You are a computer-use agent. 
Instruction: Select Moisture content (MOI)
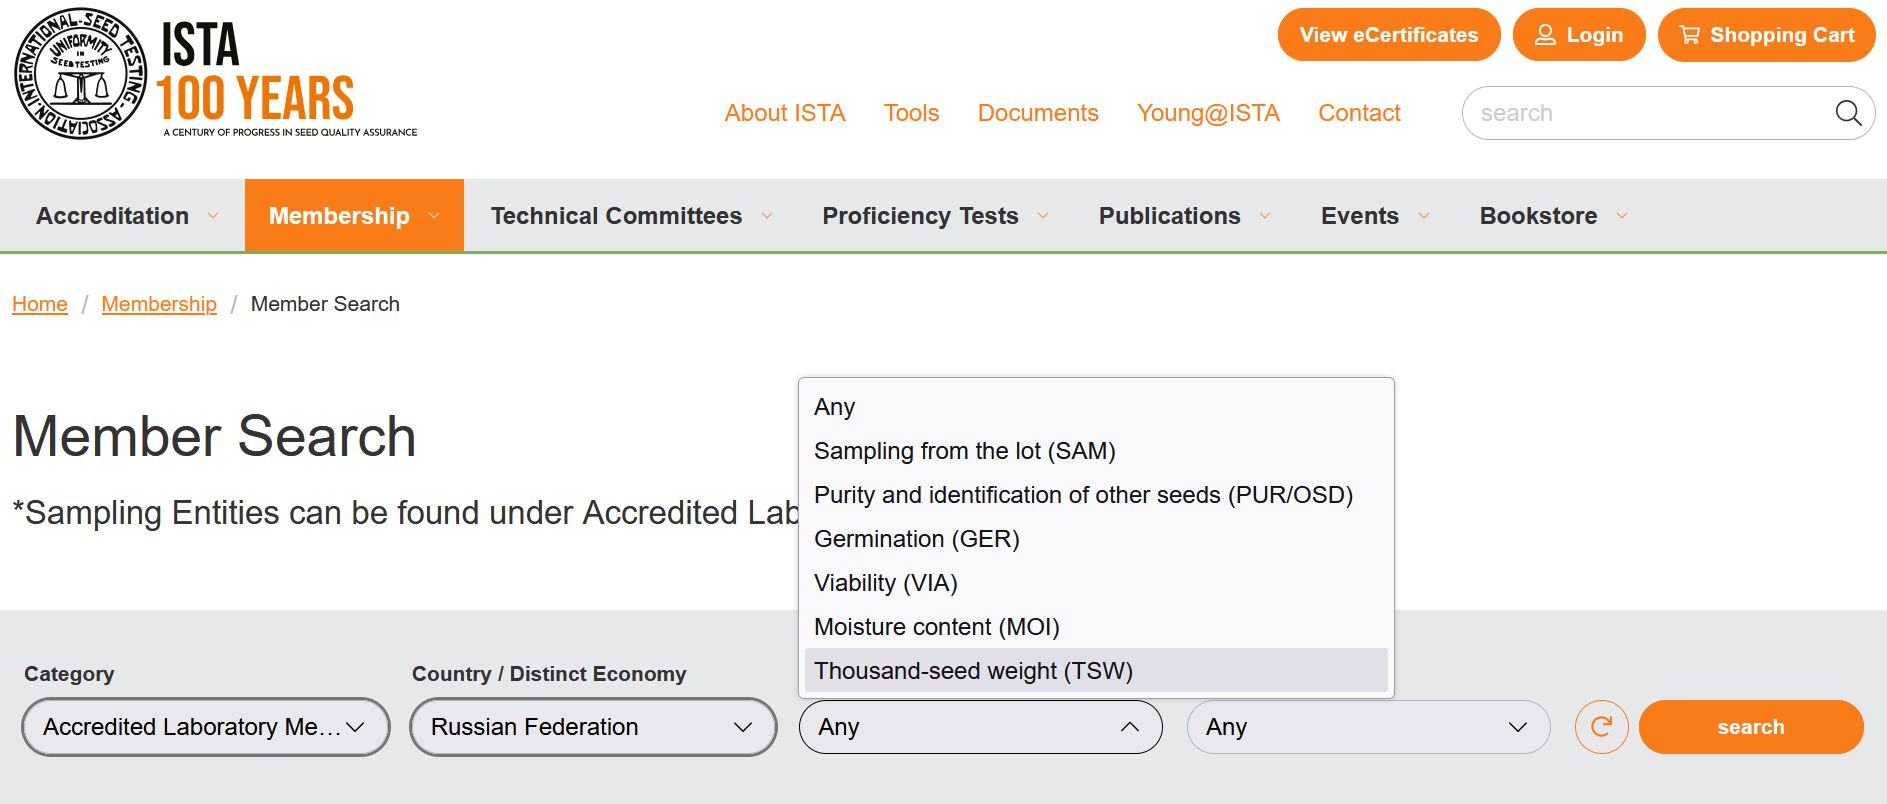pyautogui.click(x=1096, y=627)
